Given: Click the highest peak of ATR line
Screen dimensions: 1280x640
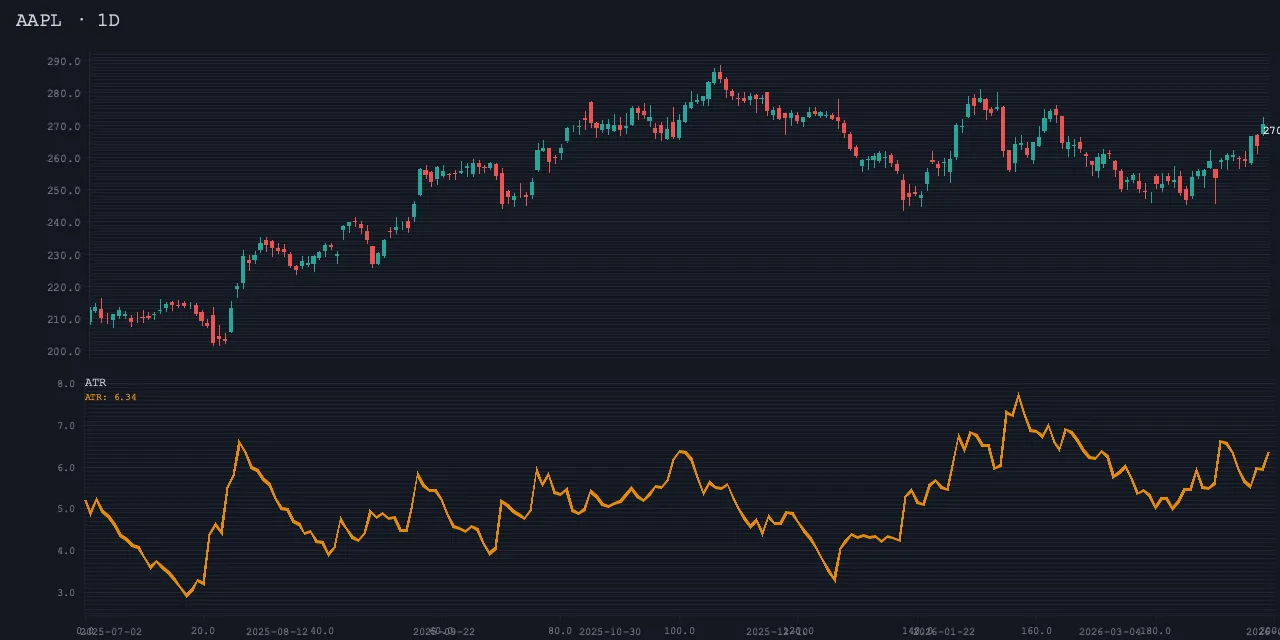Looking at the screenshot, I should 1019,394.
